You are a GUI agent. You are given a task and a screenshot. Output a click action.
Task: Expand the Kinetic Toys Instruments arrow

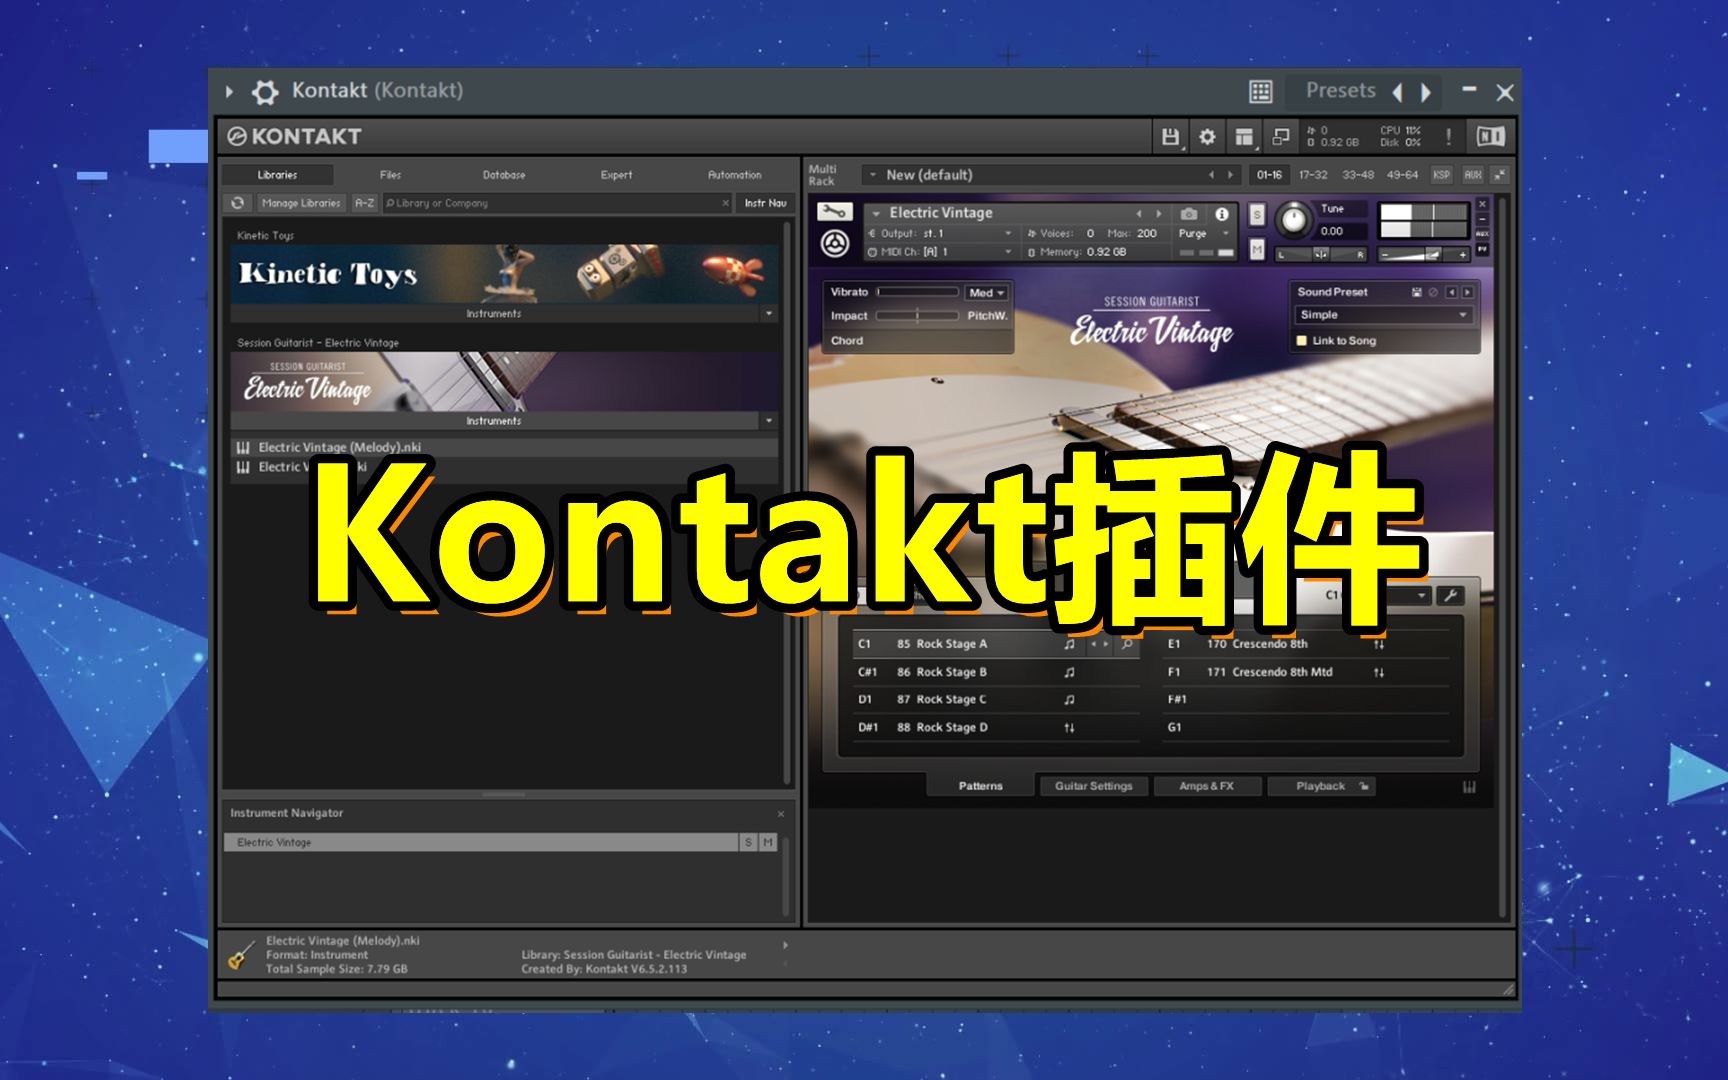tap(769, 314)
